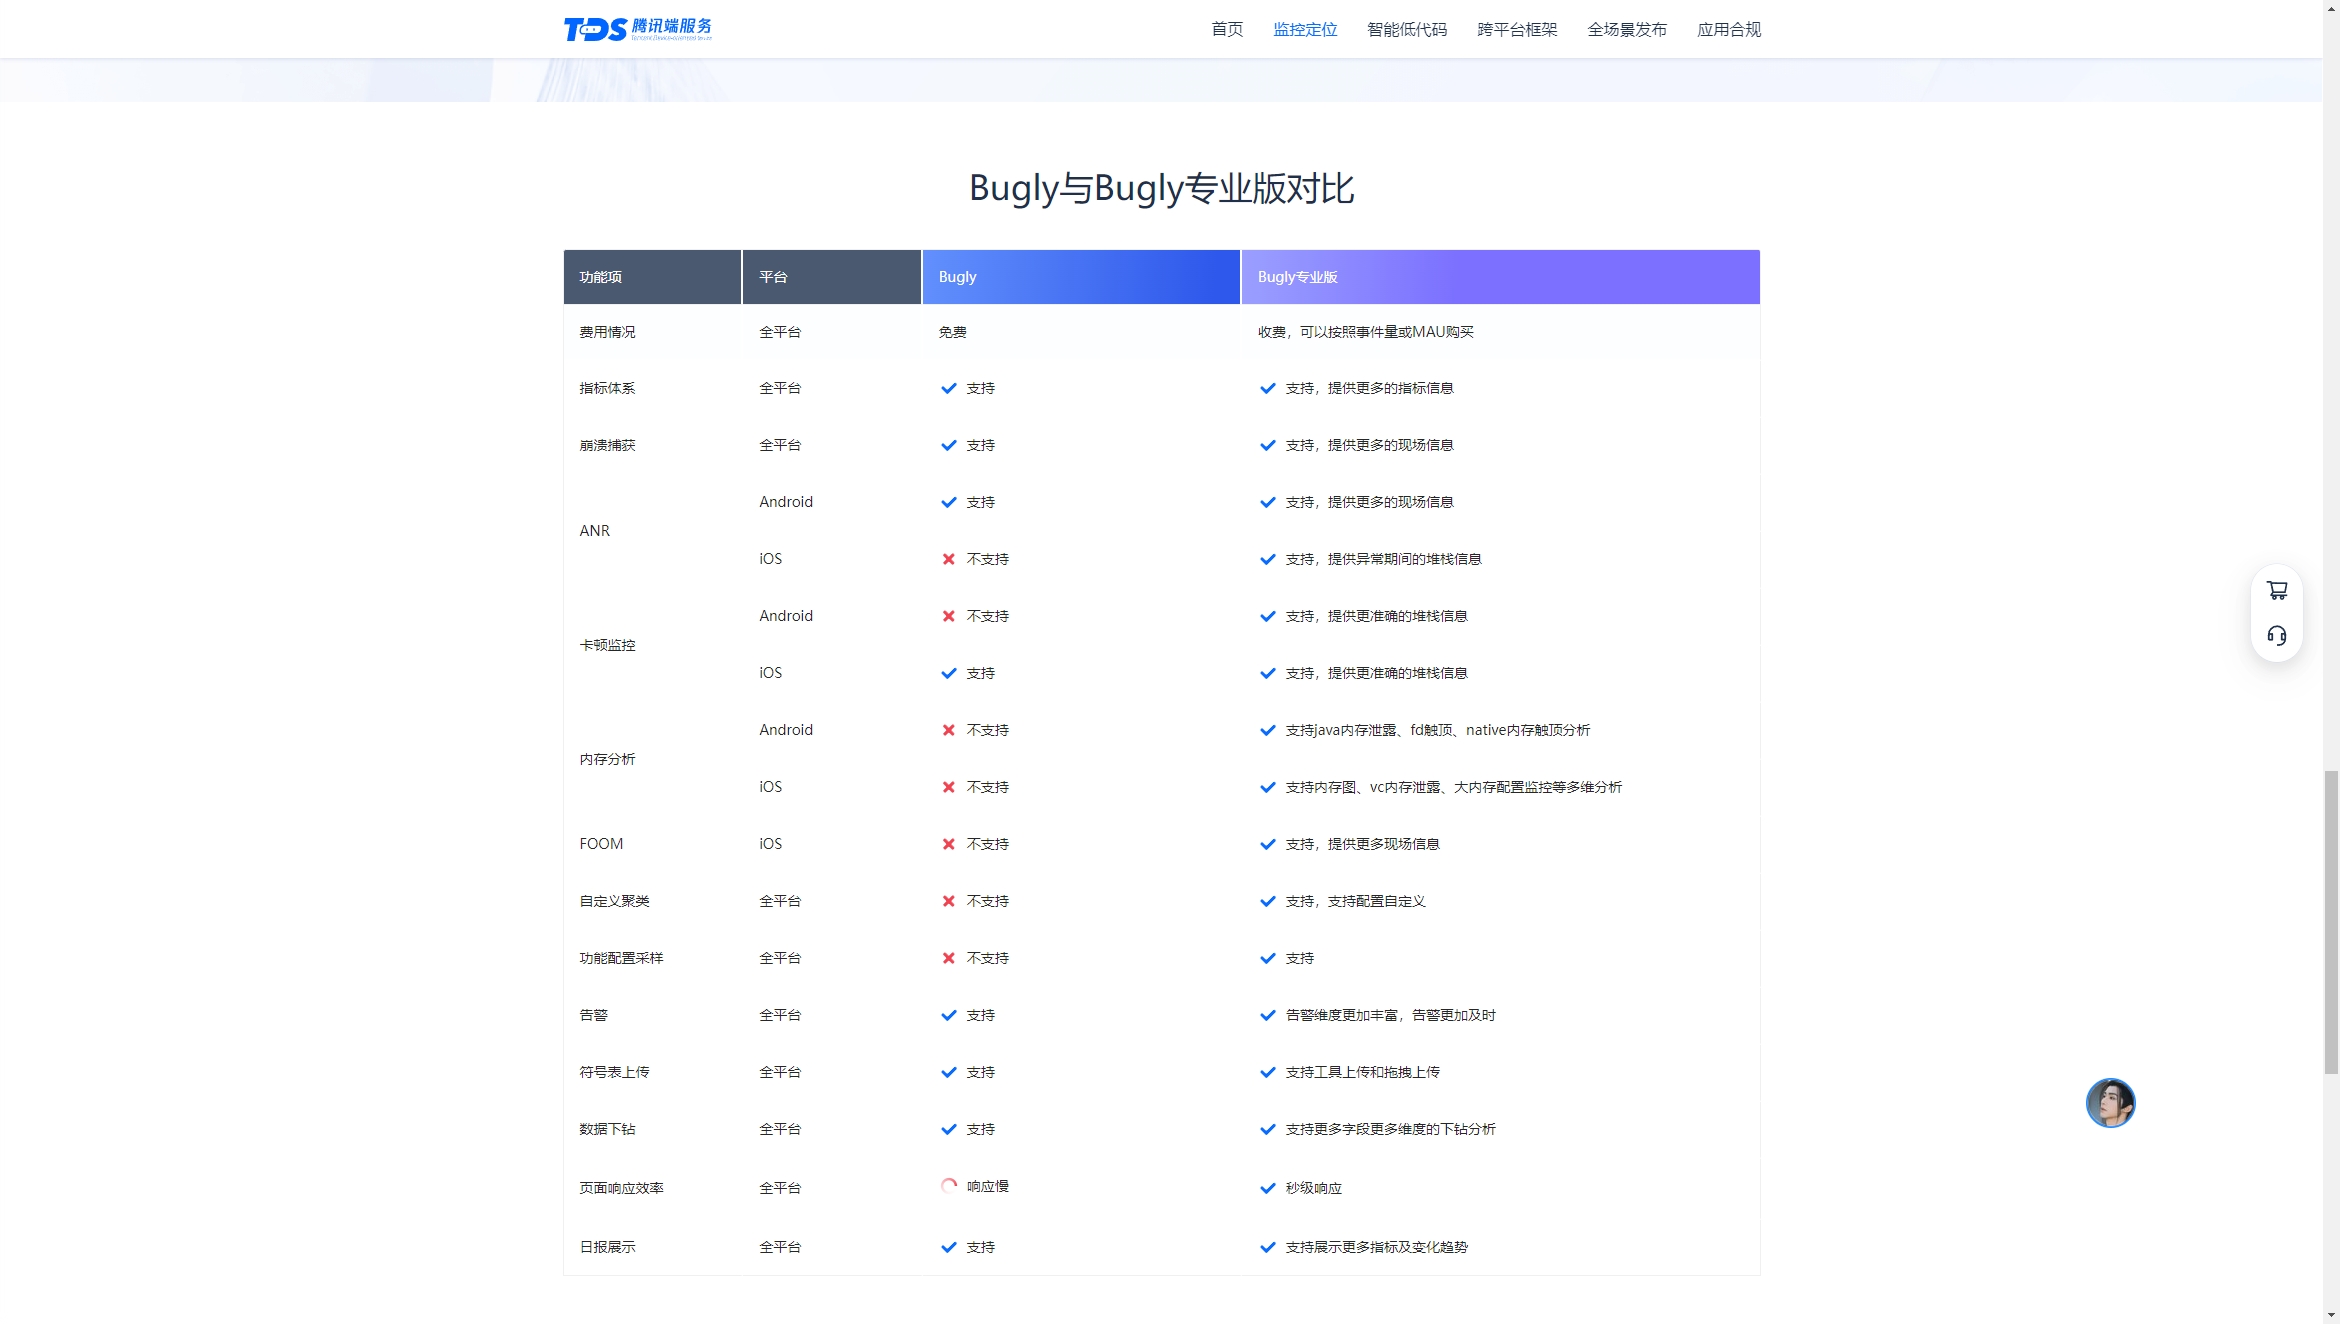Open the assistant avatar chat bubble
2340x1324 pixels.
(2110, 1103)
